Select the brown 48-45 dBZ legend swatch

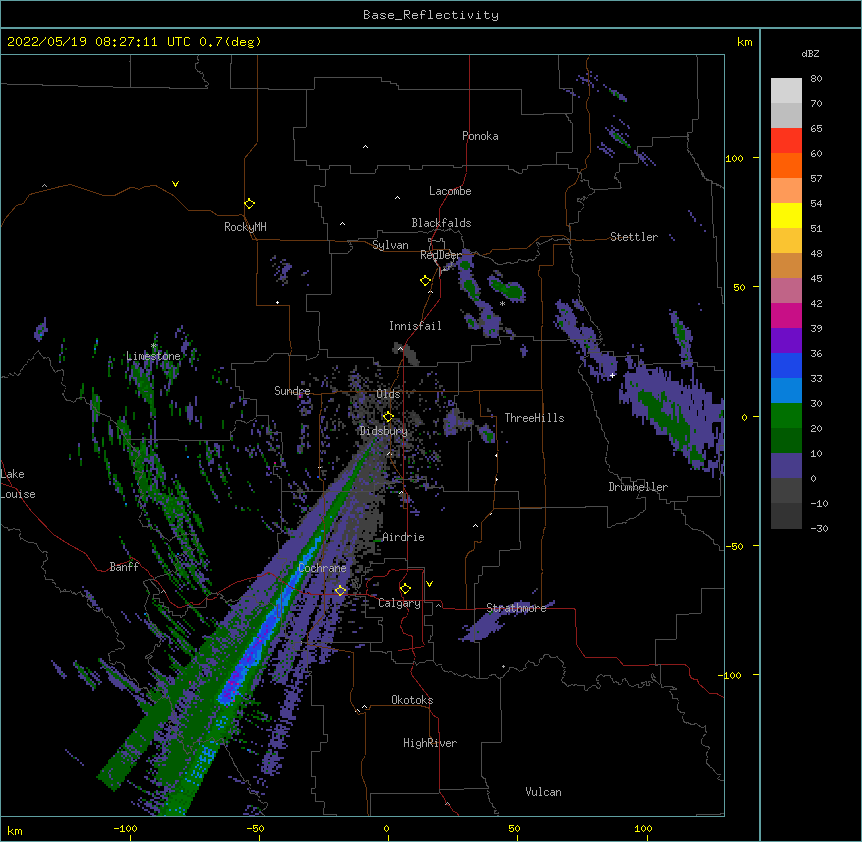tap(786, 265)
